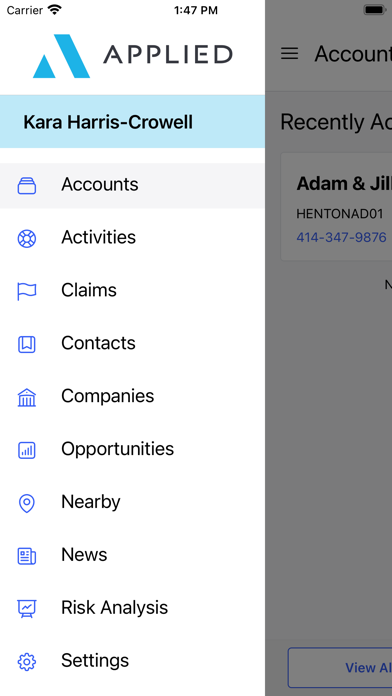392x696 pixels.
Task: Tap the battery indicator icon
Action: click(x=376, y=10)
